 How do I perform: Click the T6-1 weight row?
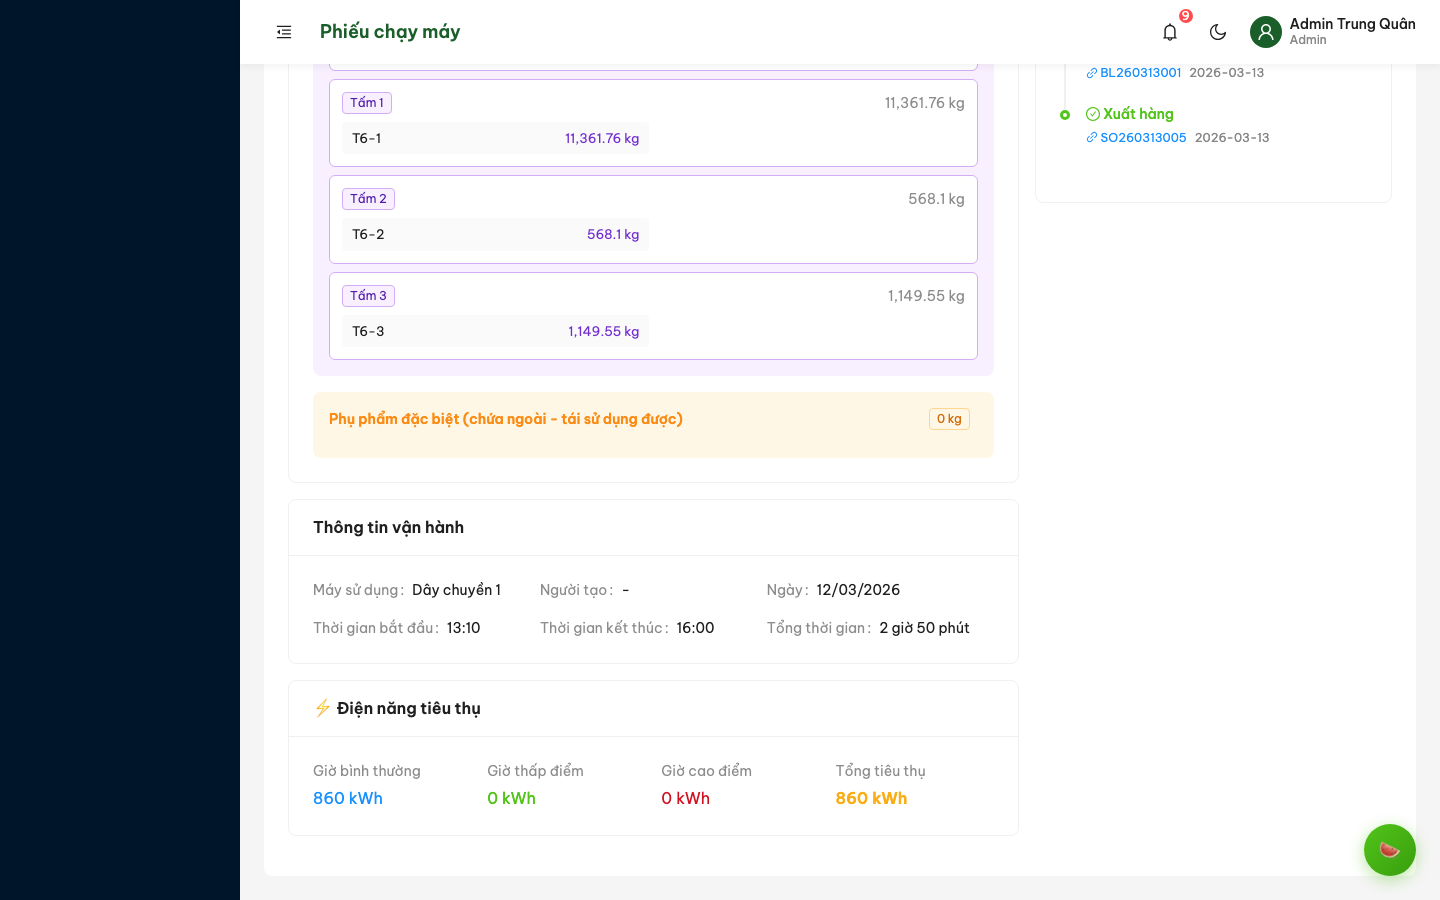pyautogui.click(x=495, y=139)
